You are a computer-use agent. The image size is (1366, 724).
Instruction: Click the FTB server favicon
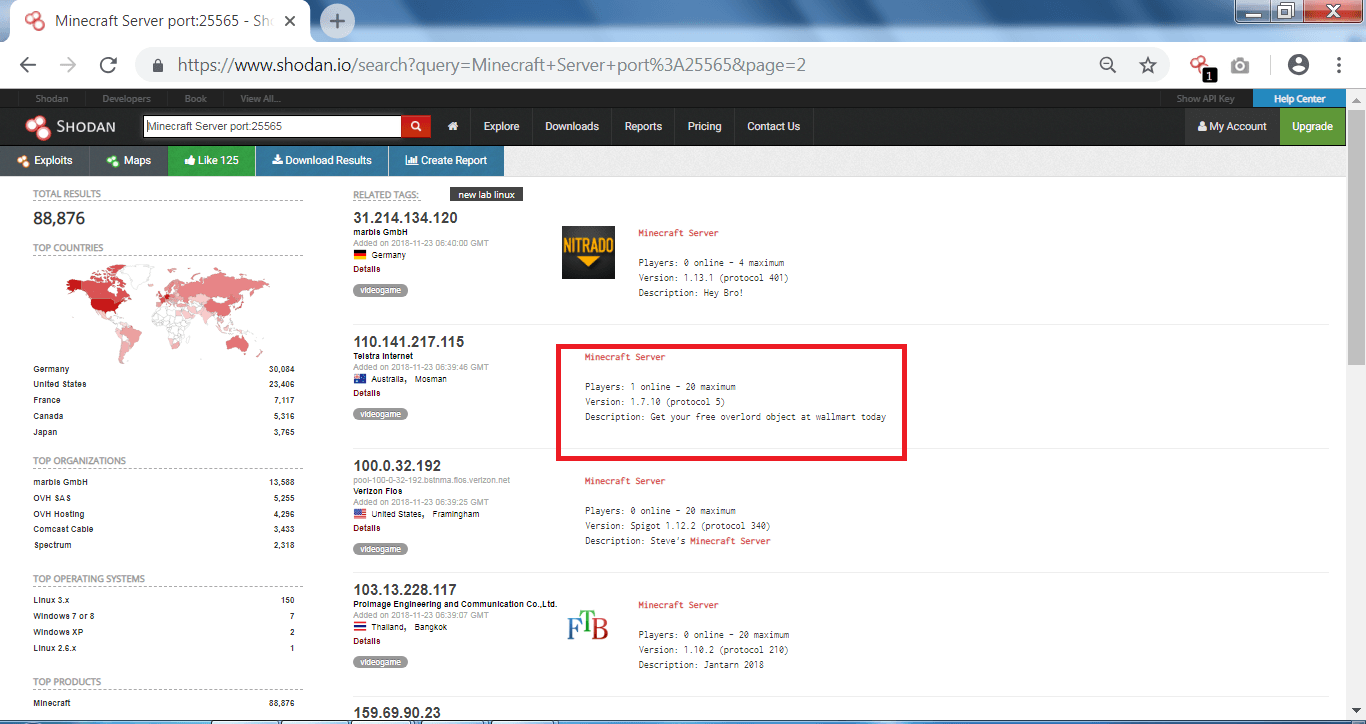(587, 628)
